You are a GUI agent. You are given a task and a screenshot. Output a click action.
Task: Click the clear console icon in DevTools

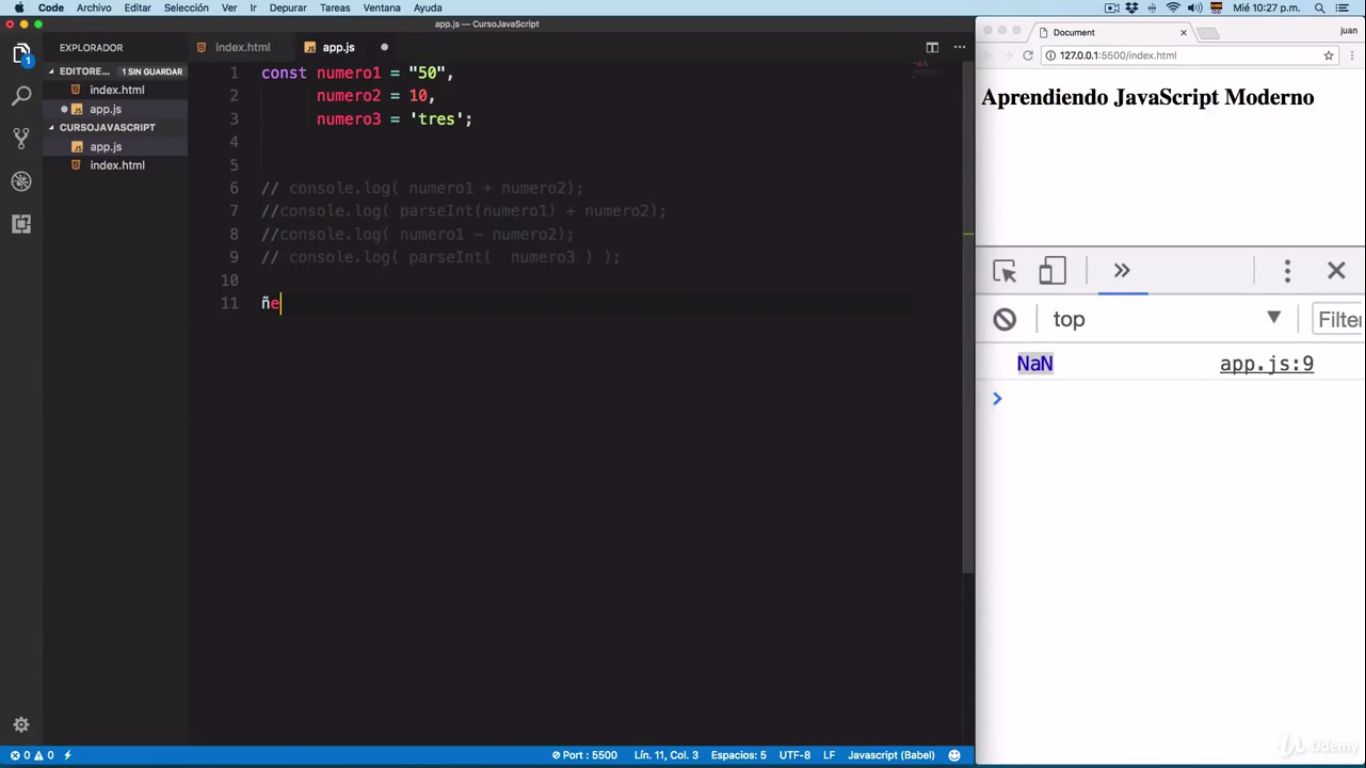1004,319
